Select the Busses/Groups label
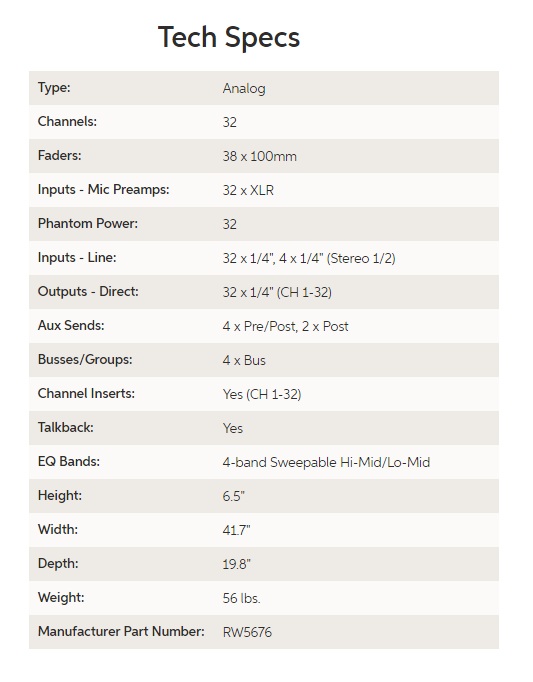This screenshot has height=682, width=533. pyautogui.click(x=85, y=360)
